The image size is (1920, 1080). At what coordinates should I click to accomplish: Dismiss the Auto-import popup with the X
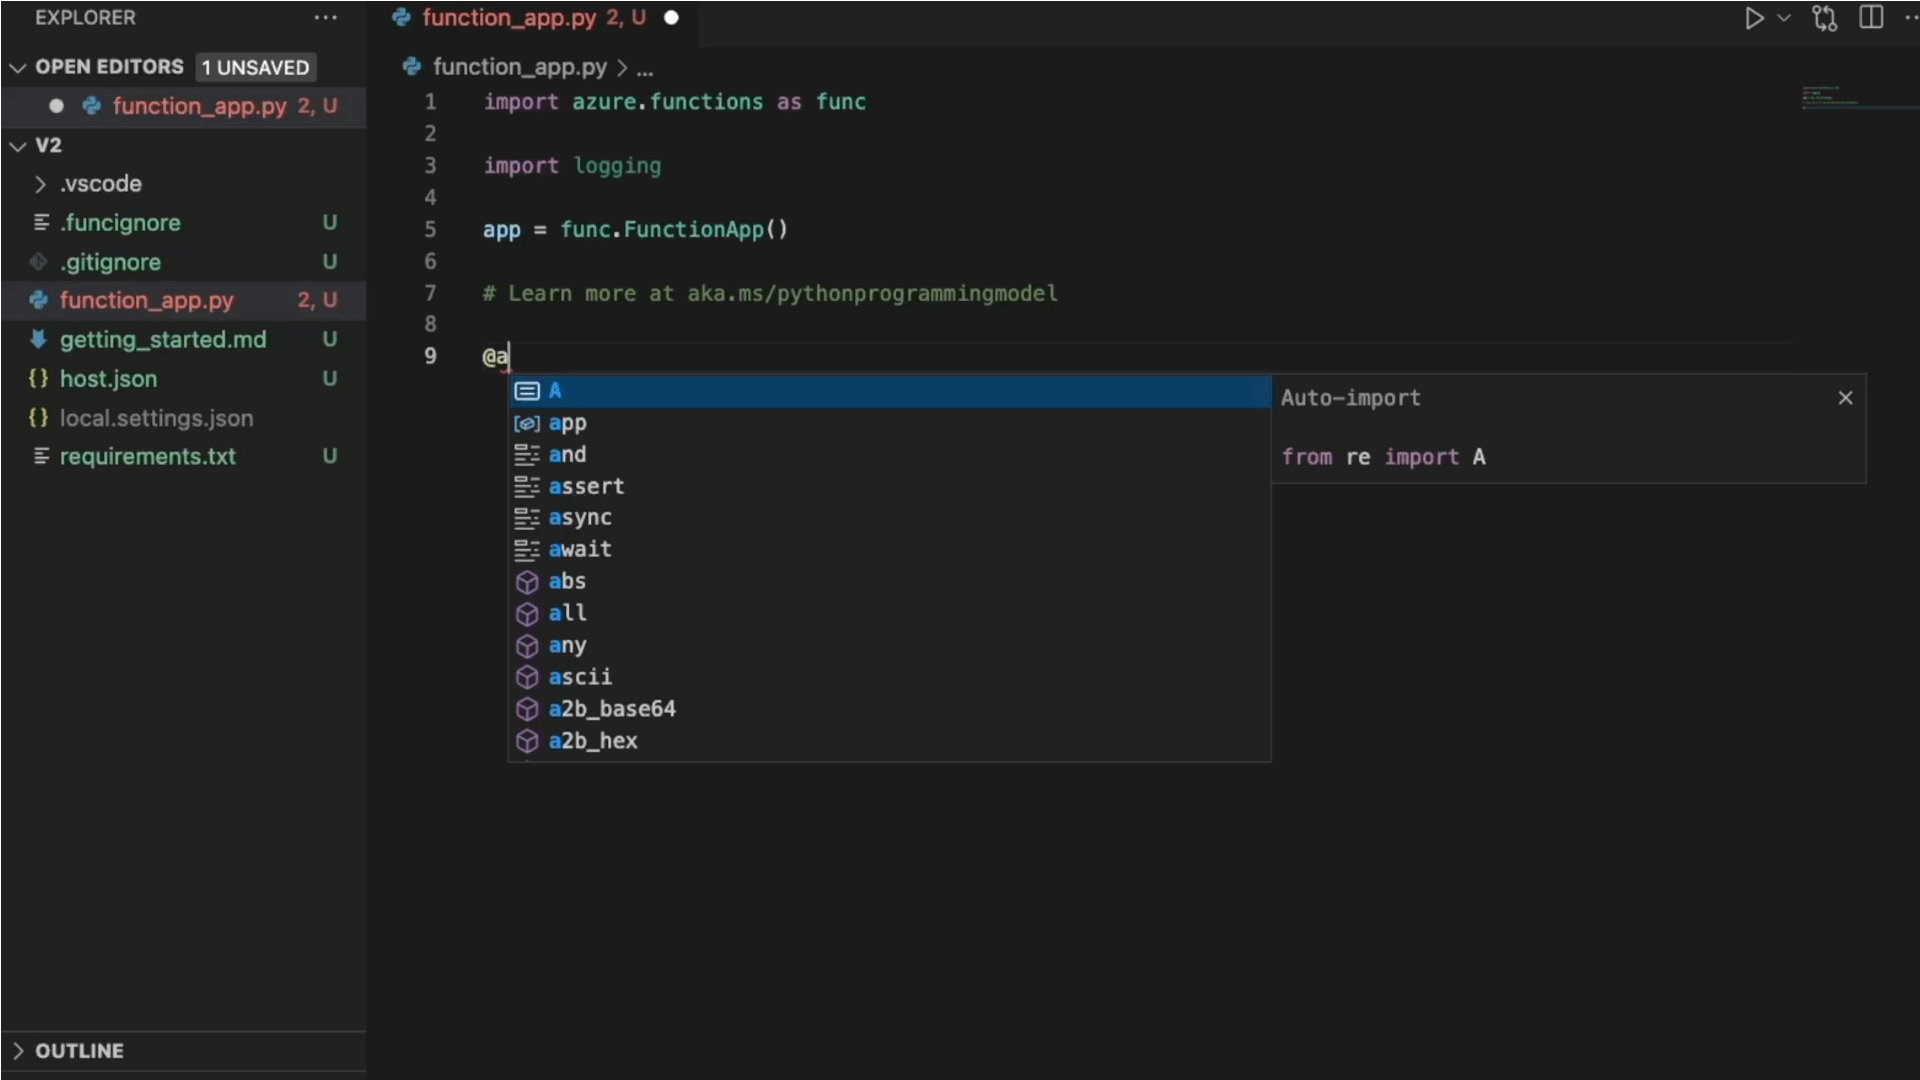[1845, 397]
